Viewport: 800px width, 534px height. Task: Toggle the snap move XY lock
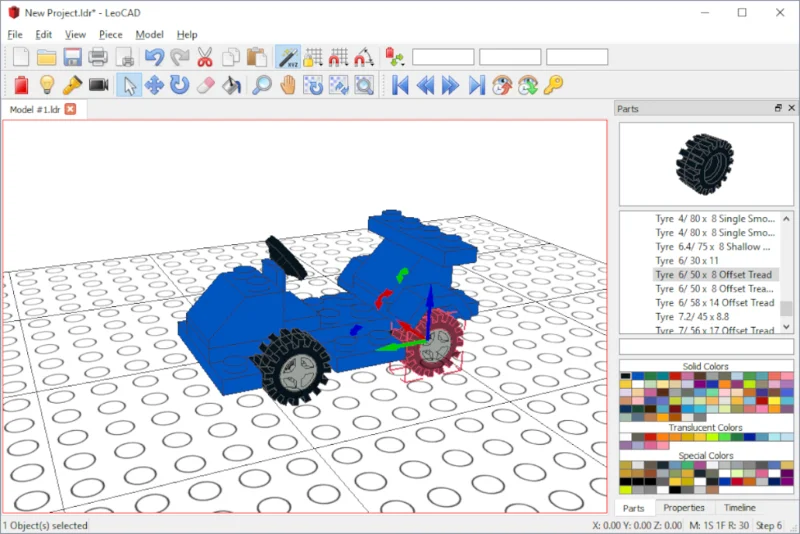tap(313, 57)
